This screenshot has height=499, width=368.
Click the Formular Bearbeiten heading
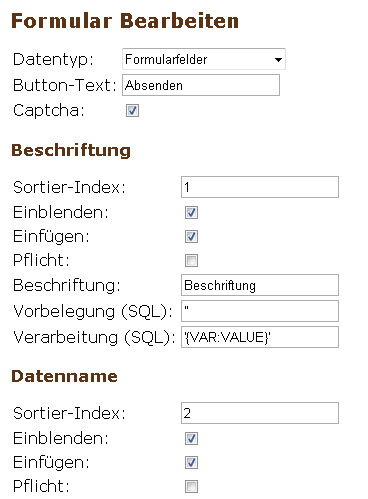[x=125, y=21]
